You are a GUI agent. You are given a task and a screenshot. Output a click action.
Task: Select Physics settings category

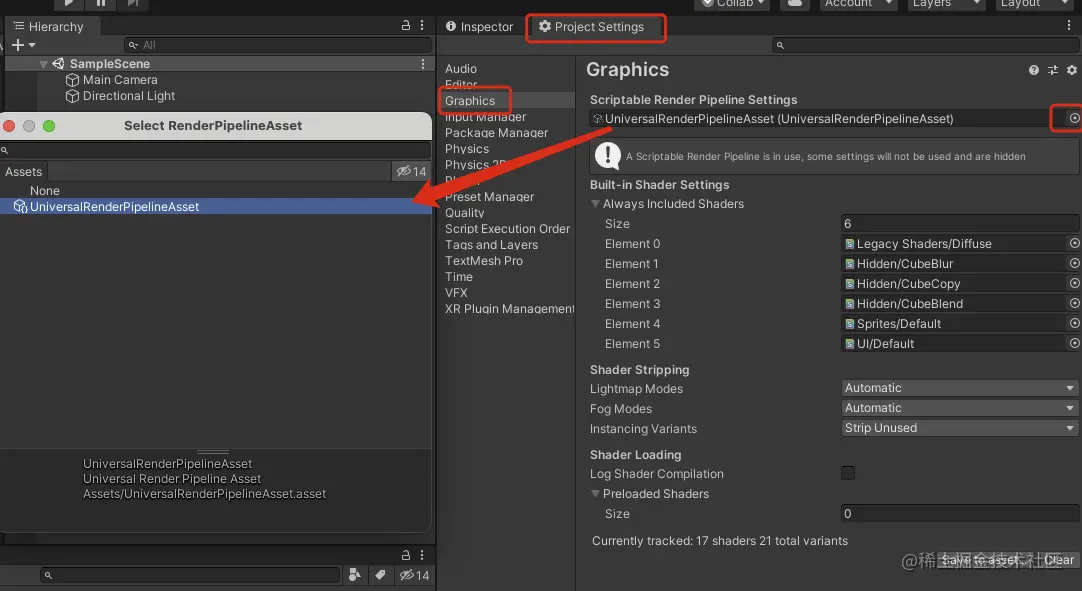[x=467, y=148]
